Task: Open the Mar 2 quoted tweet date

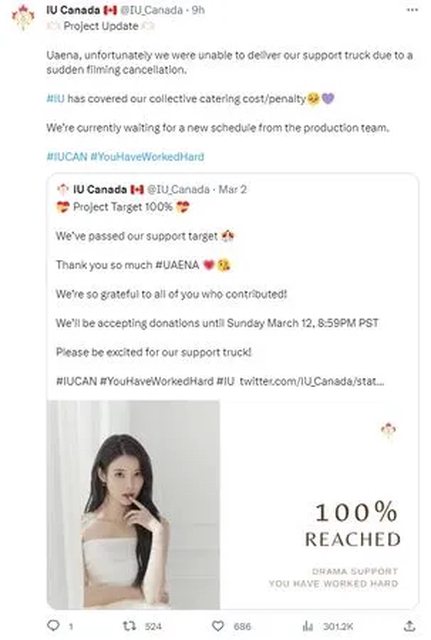Action: coord(233,189)
